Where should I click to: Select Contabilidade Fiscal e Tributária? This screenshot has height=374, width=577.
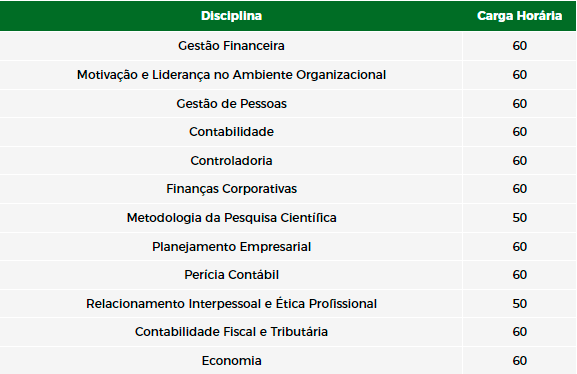click(x=231, y=332)
